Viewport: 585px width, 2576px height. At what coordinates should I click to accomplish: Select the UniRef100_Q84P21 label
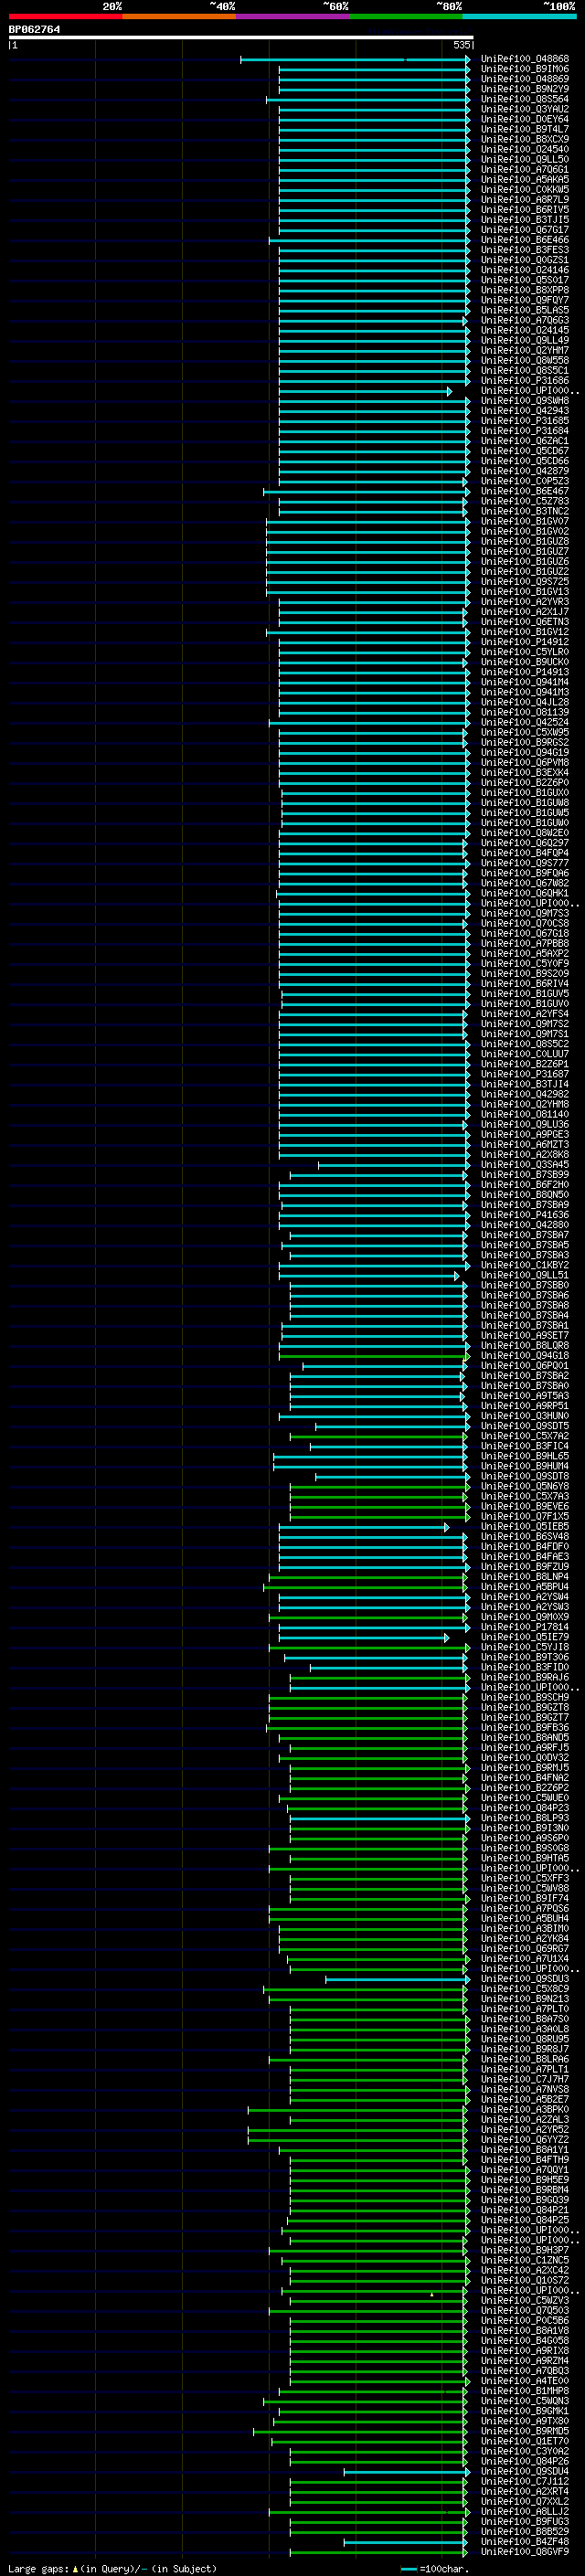(x=524, y=2209)
